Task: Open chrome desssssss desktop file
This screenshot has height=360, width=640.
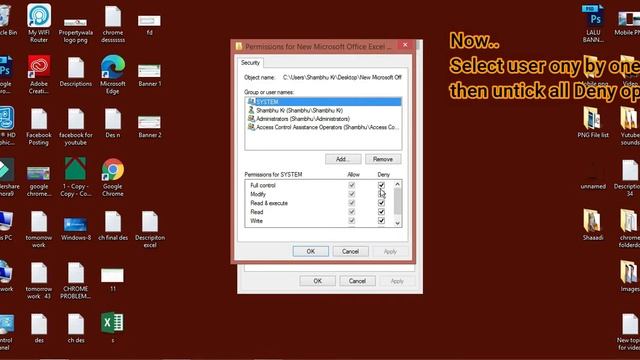Action: (x=113, y=24)
